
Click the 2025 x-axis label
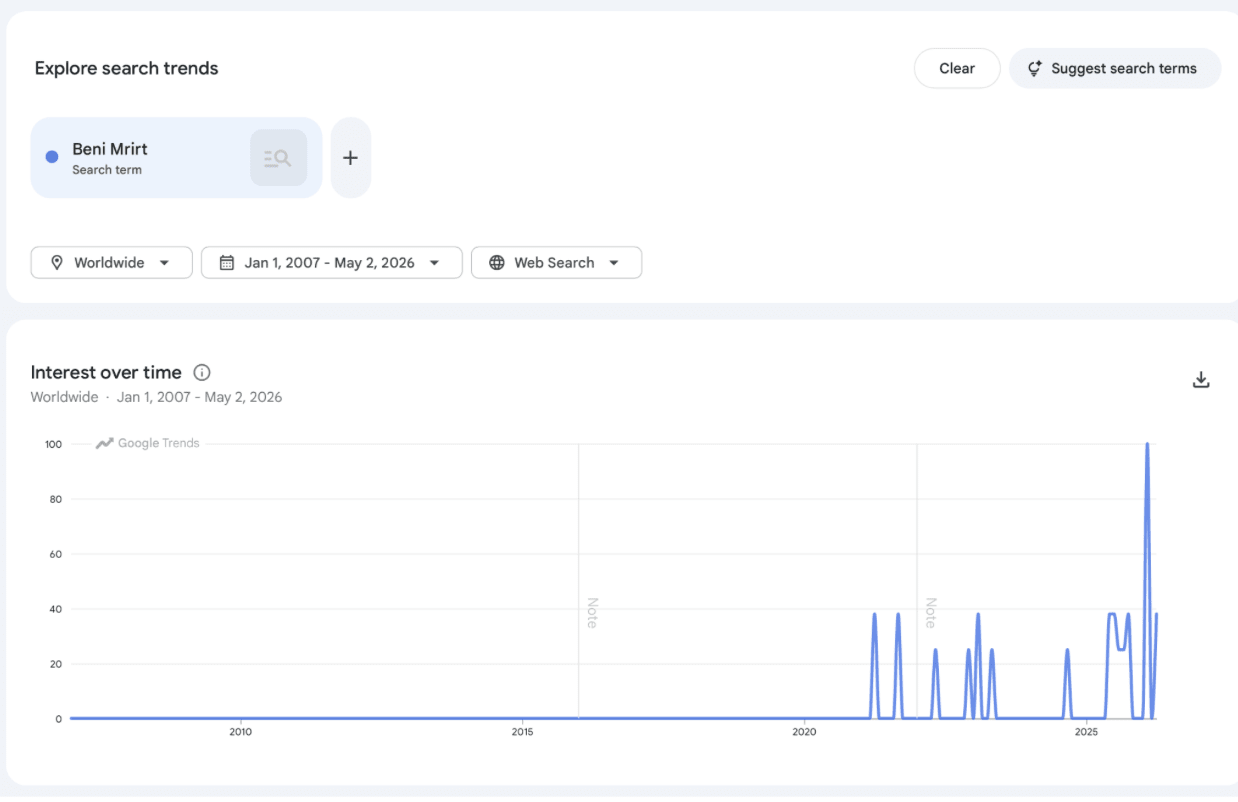tap(1086, 732)
